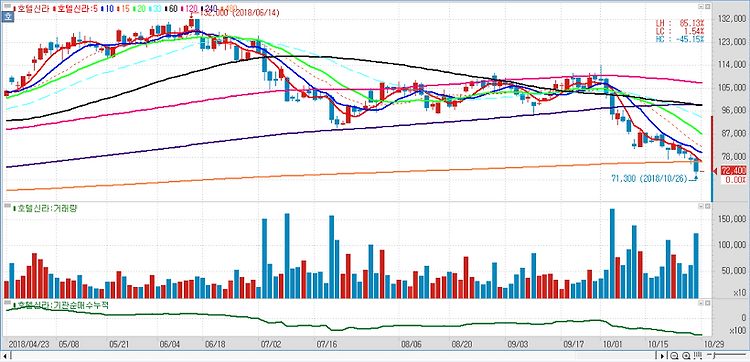Click the 150,000 volume axis label

[x=732, y=219]
